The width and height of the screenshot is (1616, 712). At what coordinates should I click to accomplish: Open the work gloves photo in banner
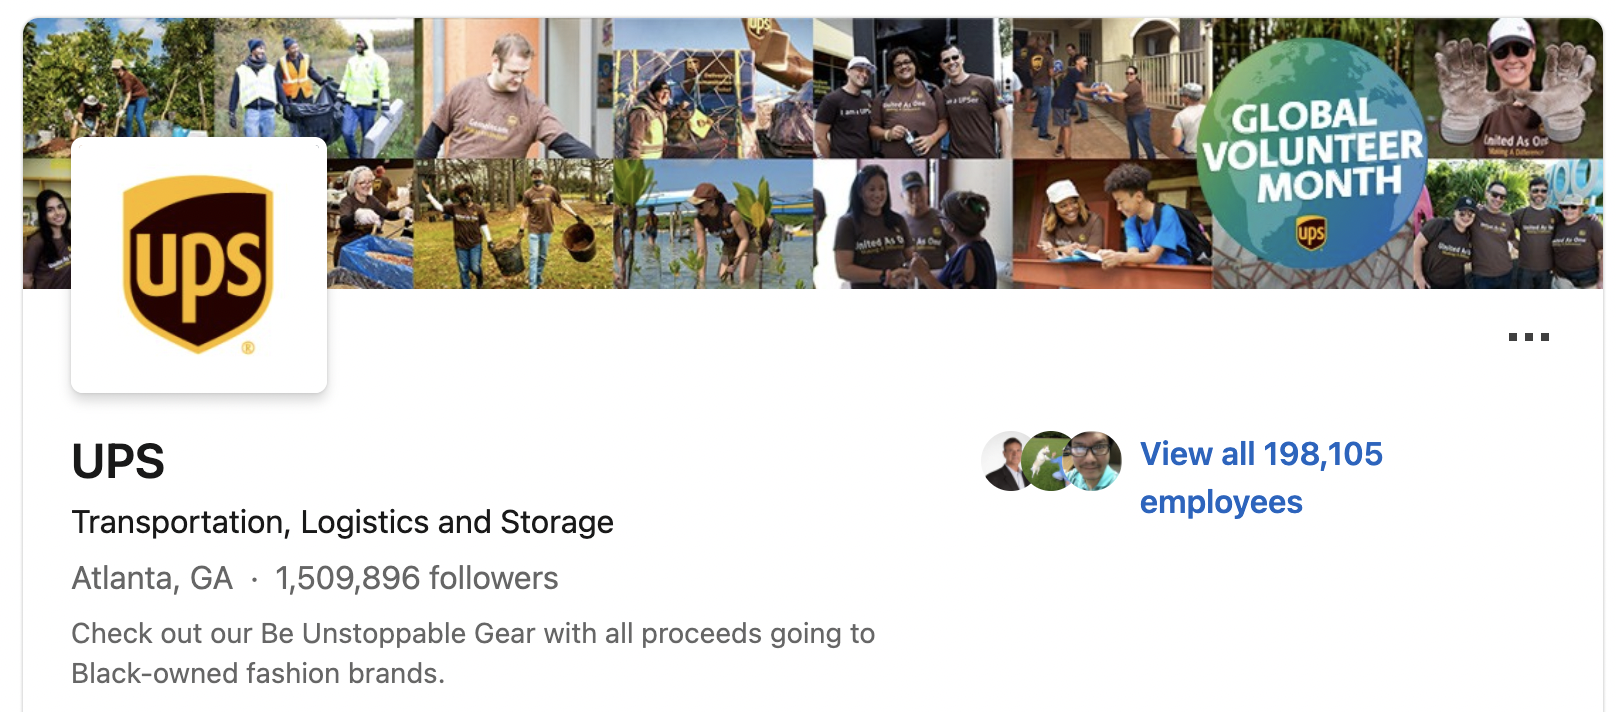pyautogui.click(x=1515, y=88)
